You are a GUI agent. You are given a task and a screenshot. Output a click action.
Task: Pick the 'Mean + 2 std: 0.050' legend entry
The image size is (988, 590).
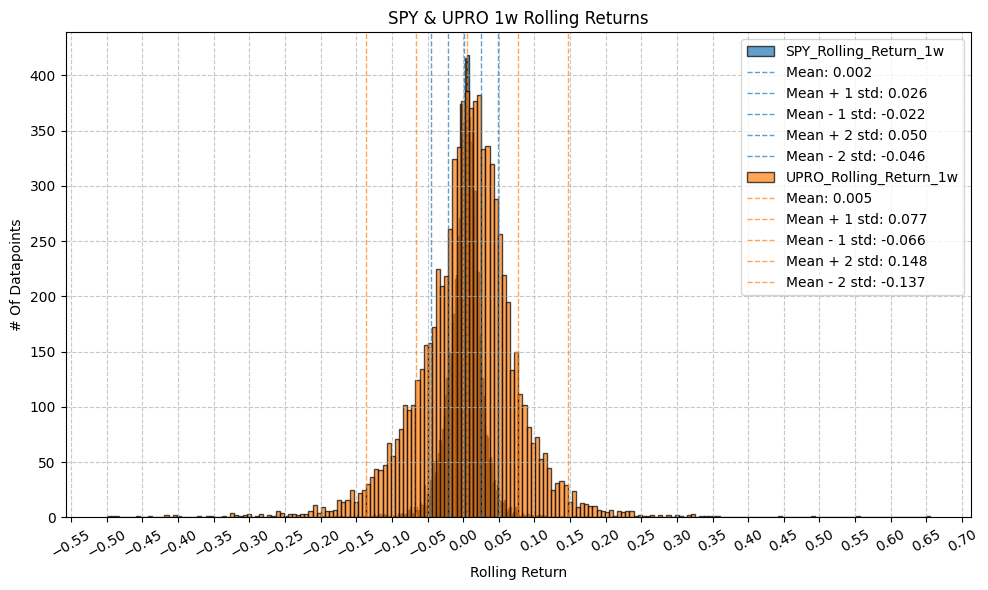856,135
